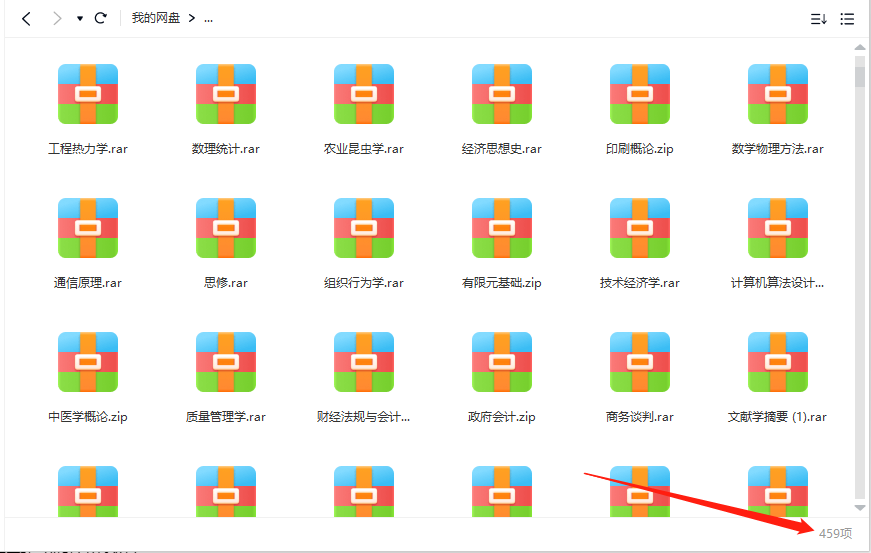Click 我的网盘 in breadcrumb path
Viewport: 871px width, 553px height.
[155, 18]
